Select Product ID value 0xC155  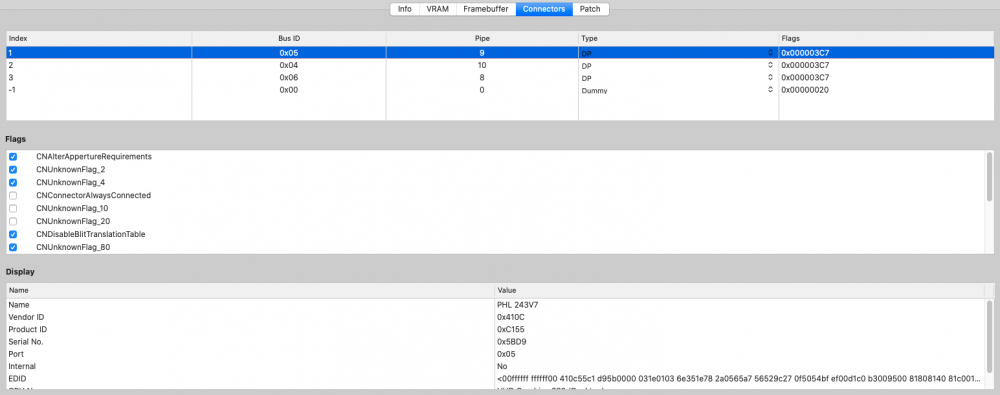point(511,329)
